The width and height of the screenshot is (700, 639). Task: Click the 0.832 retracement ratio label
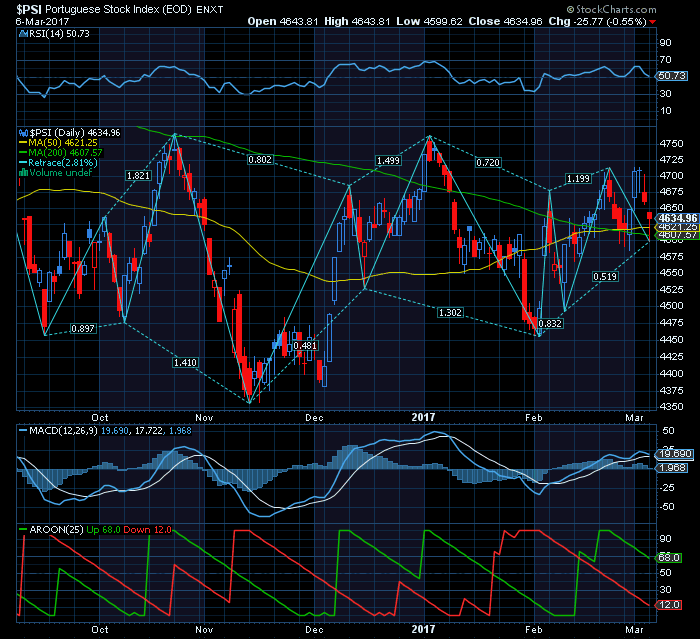[550, 323]
